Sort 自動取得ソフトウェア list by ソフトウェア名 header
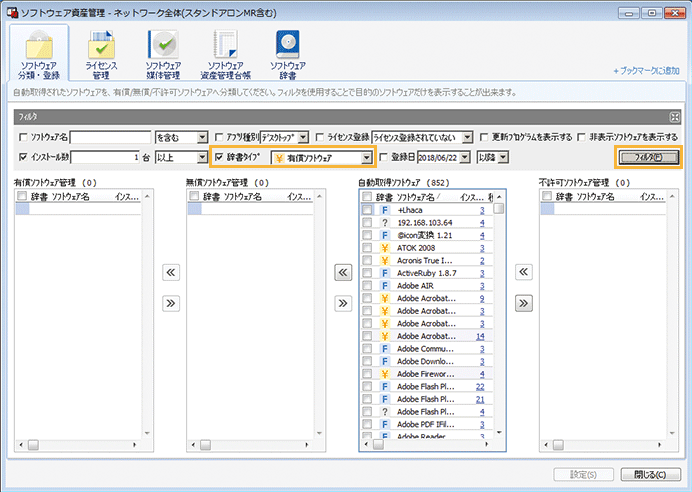The image size is (692, 492). click(418, 197)
